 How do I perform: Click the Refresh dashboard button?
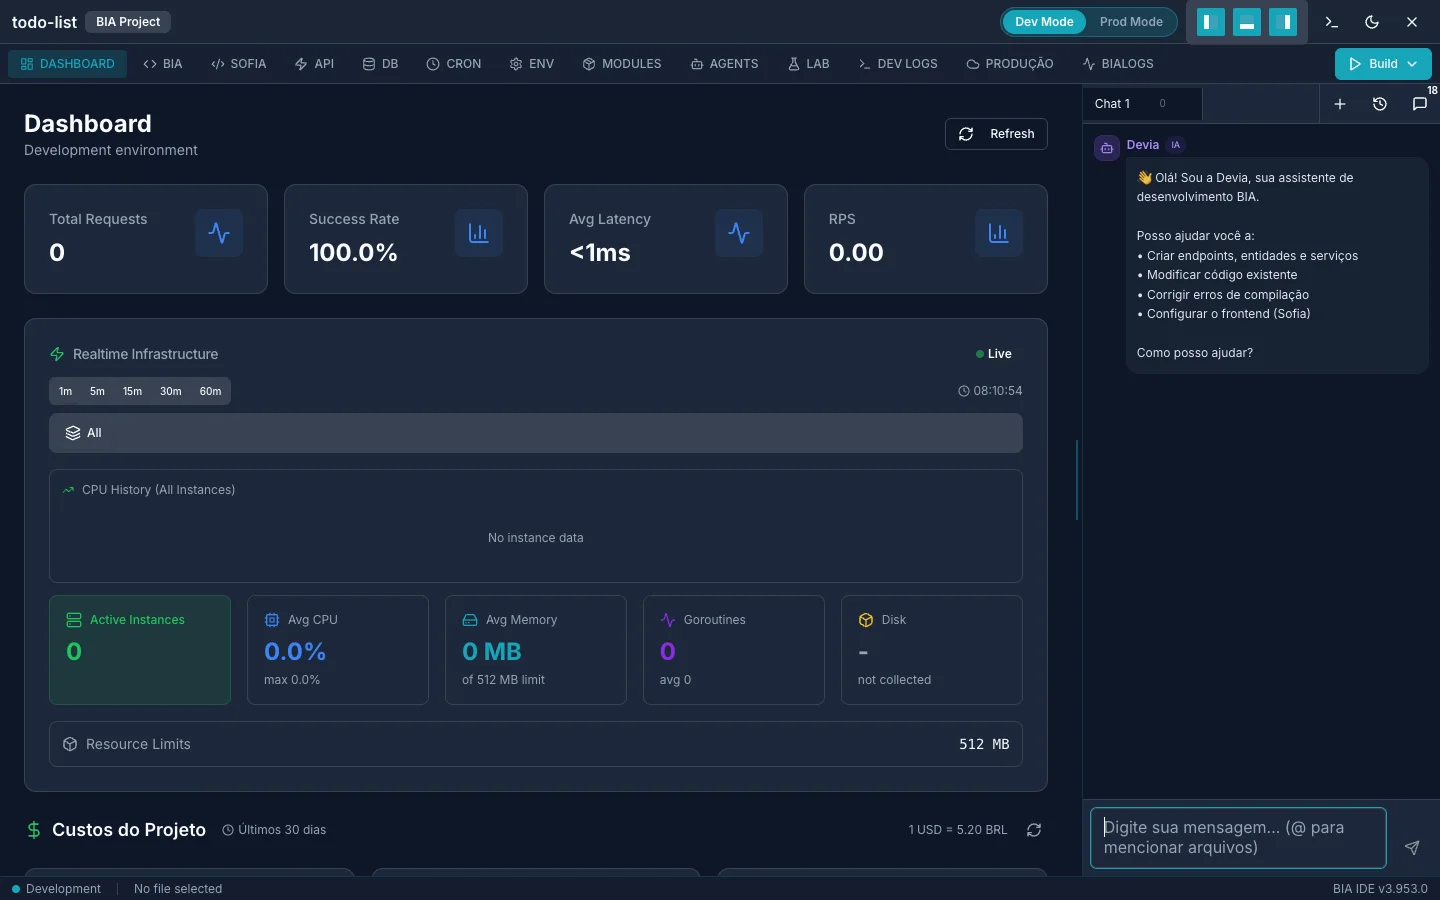click(996, 134)
